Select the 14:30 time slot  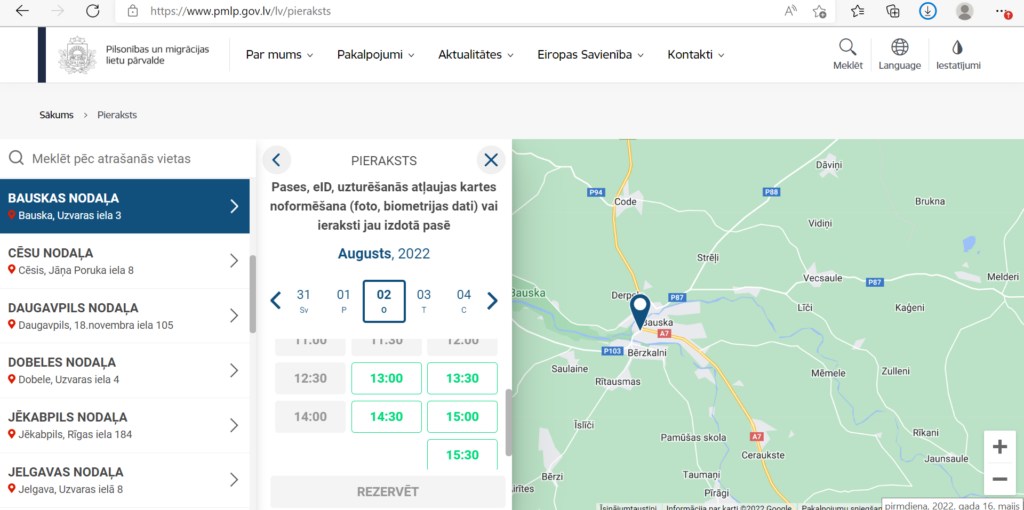click(x=386, y=416)
